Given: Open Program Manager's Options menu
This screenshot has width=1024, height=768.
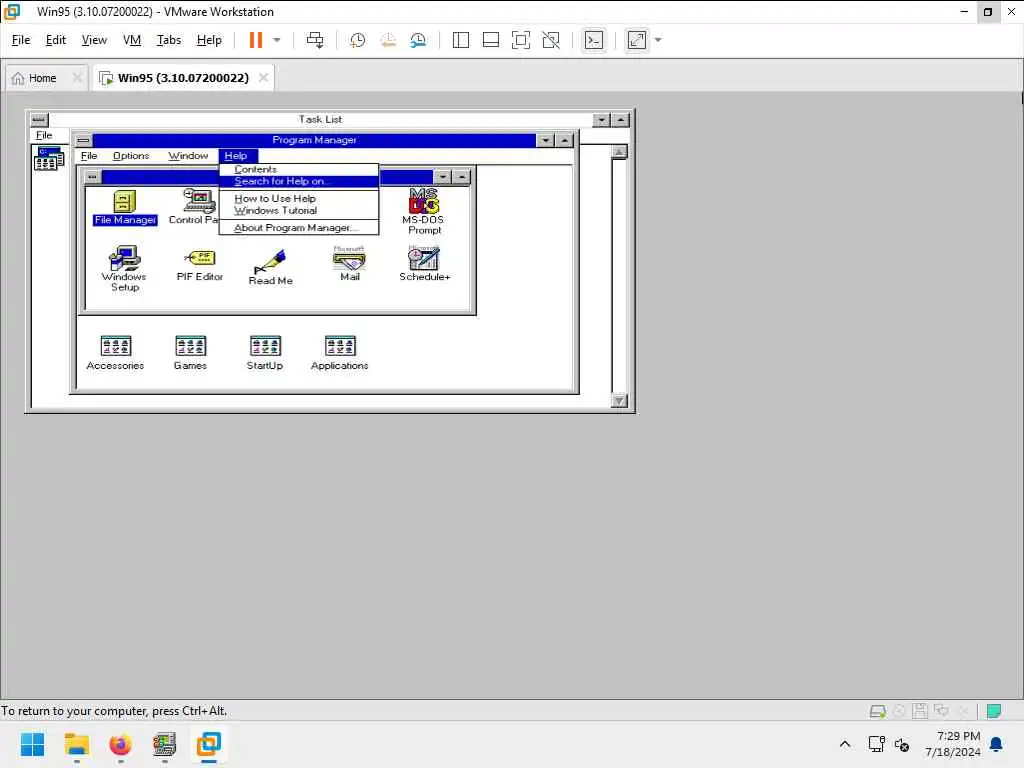Looking at the screenshot, I should pyautogui.click(x=131, y=155).
